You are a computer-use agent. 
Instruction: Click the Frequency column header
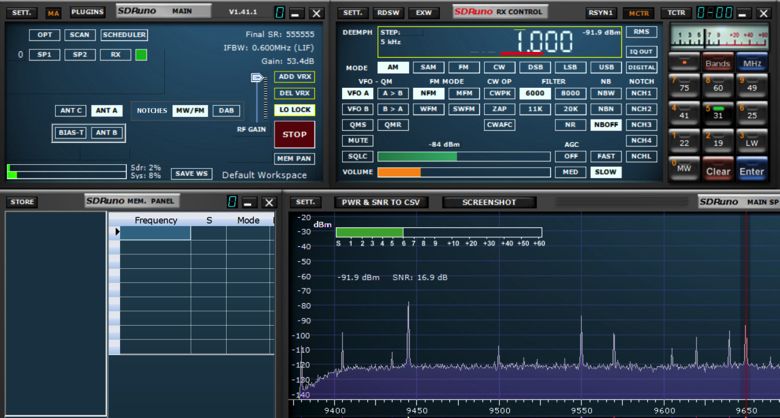(156, 220)
